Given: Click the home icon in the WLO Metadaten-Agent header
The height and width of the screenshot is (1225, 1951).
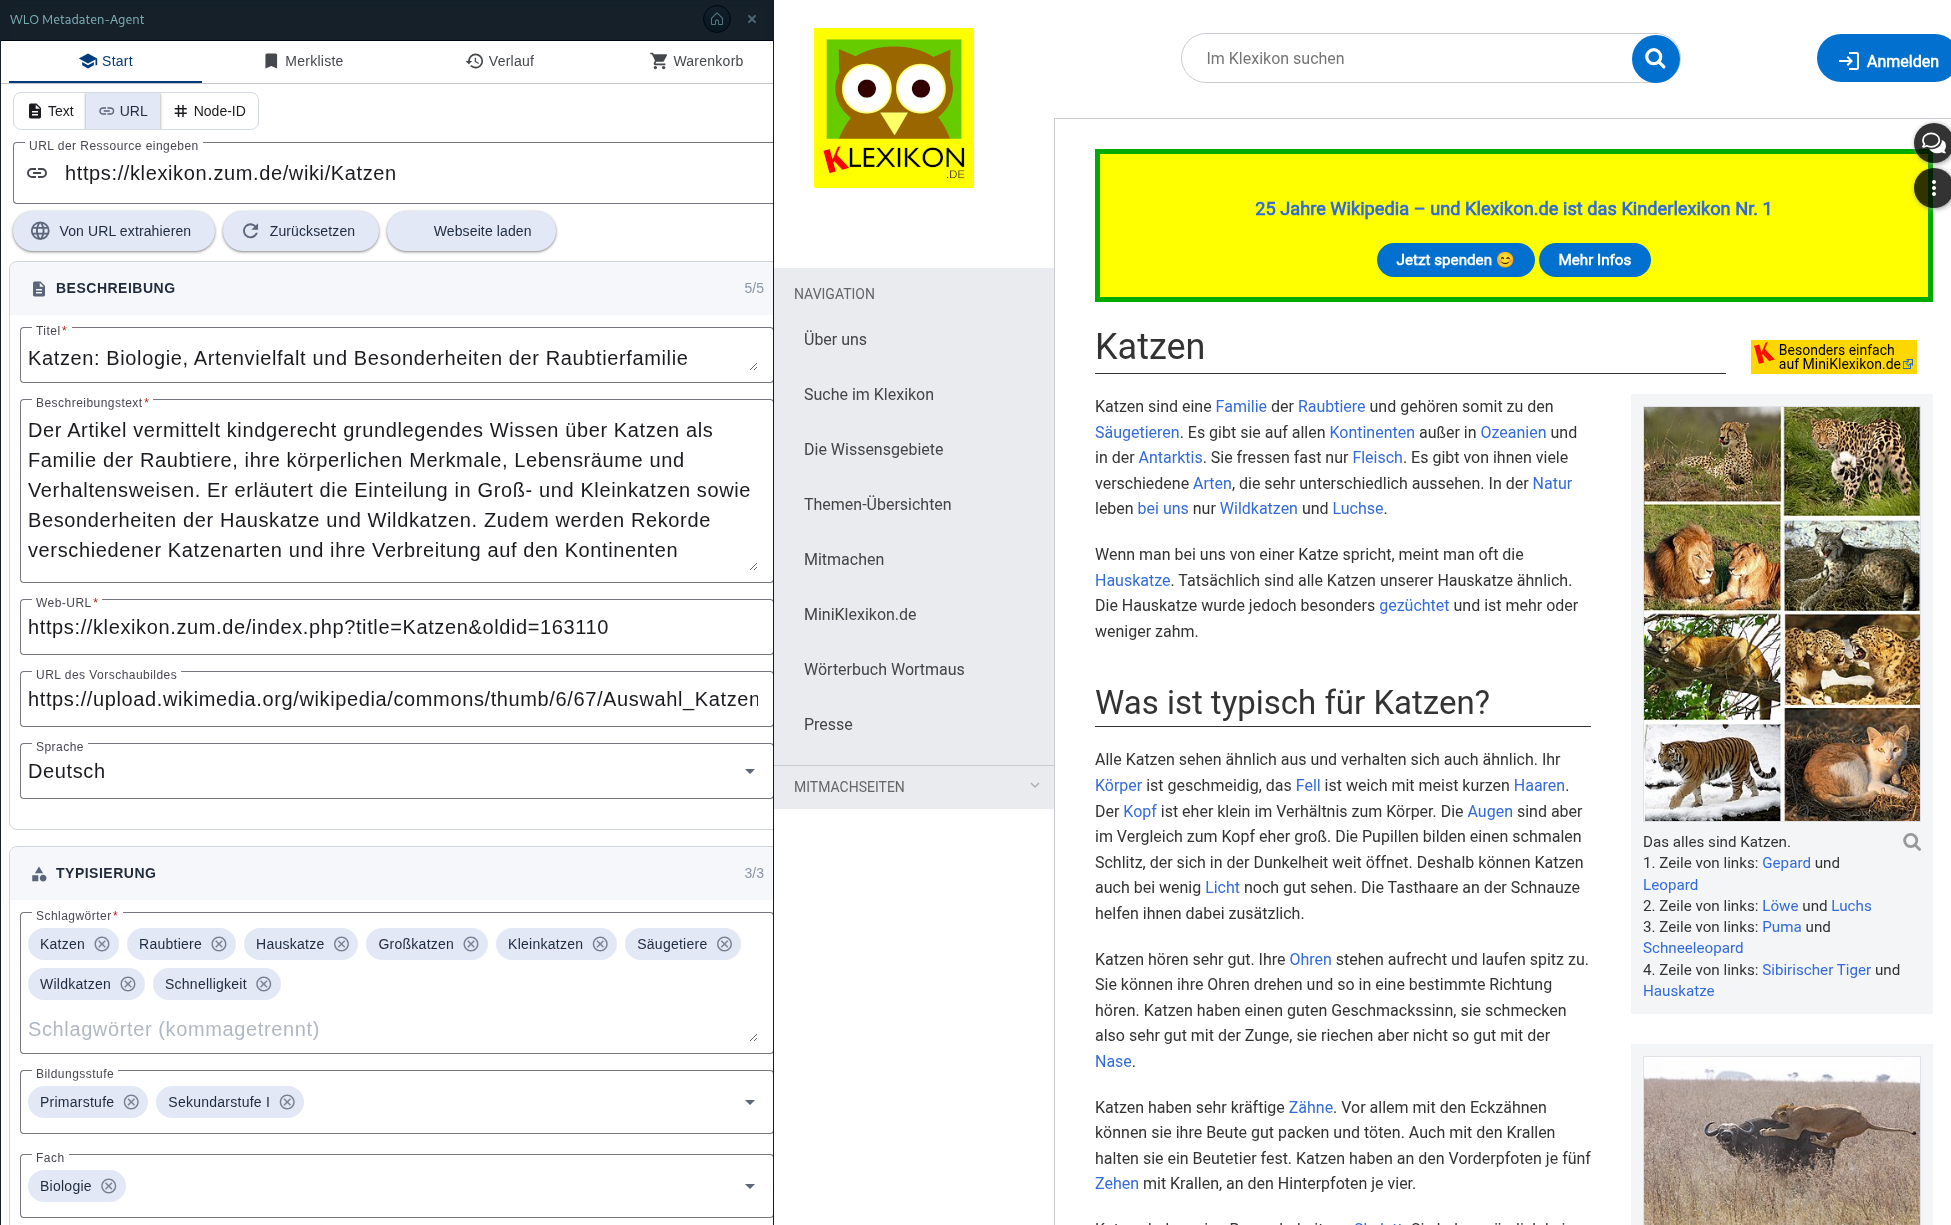Looking at the screenshot, I should tap(716, 19).
